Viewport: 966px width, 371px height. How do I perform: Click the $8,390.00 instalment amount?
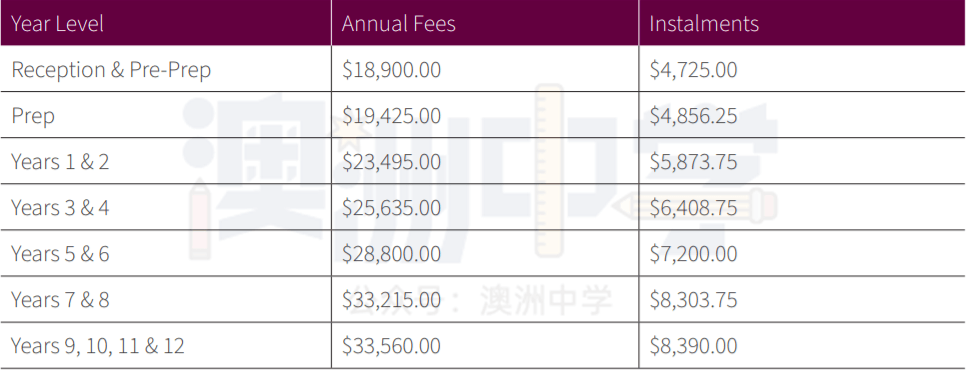coord(693,346)
